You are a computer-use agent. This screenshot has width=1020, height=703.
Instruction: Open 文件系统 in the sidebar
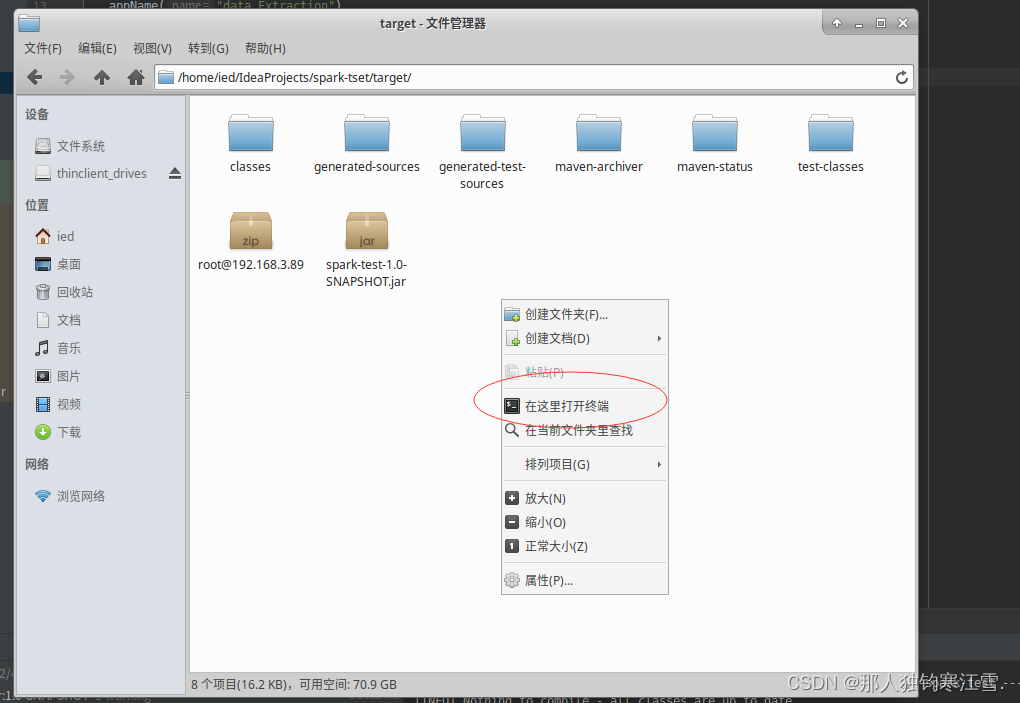(x=70, y=146)
